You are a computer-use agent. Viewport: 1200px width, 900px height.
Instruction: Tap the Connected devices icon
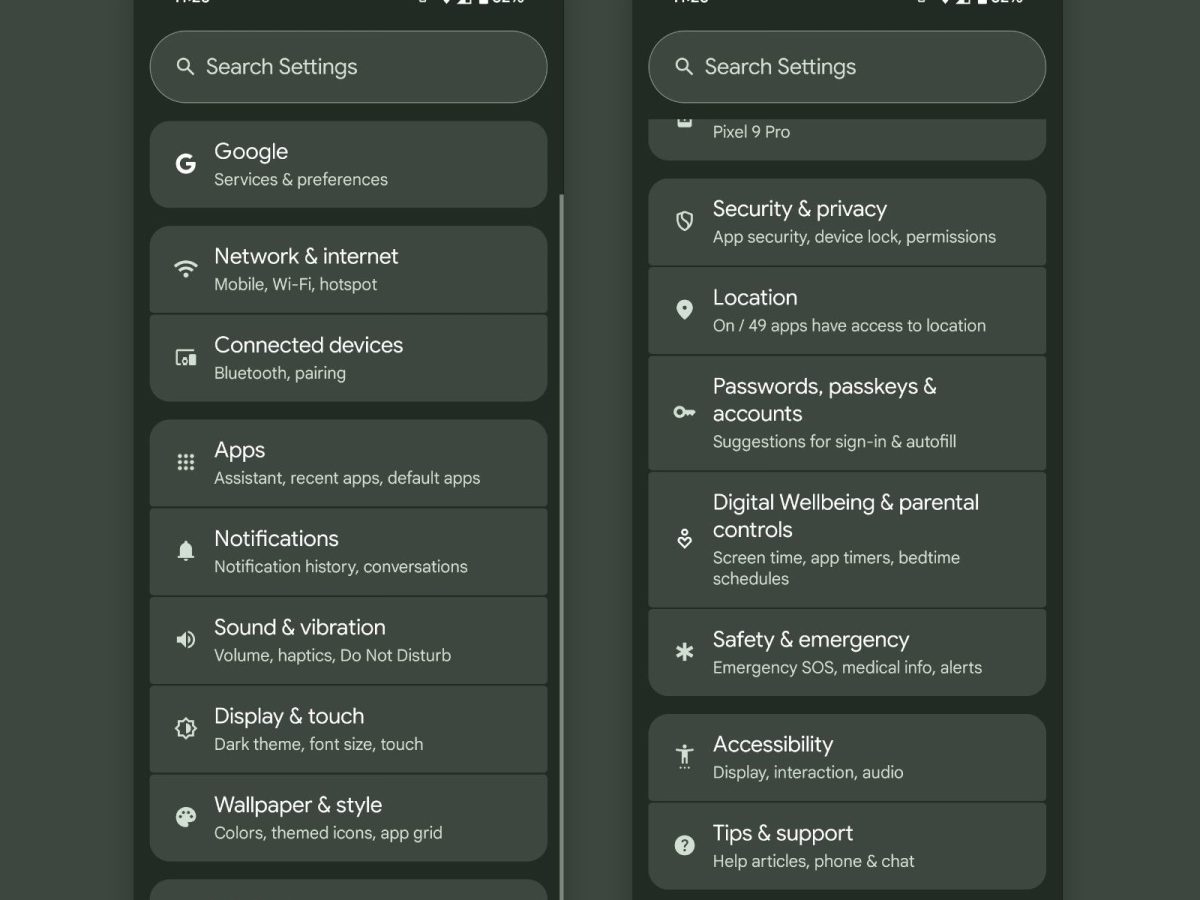tap(185, 358)
